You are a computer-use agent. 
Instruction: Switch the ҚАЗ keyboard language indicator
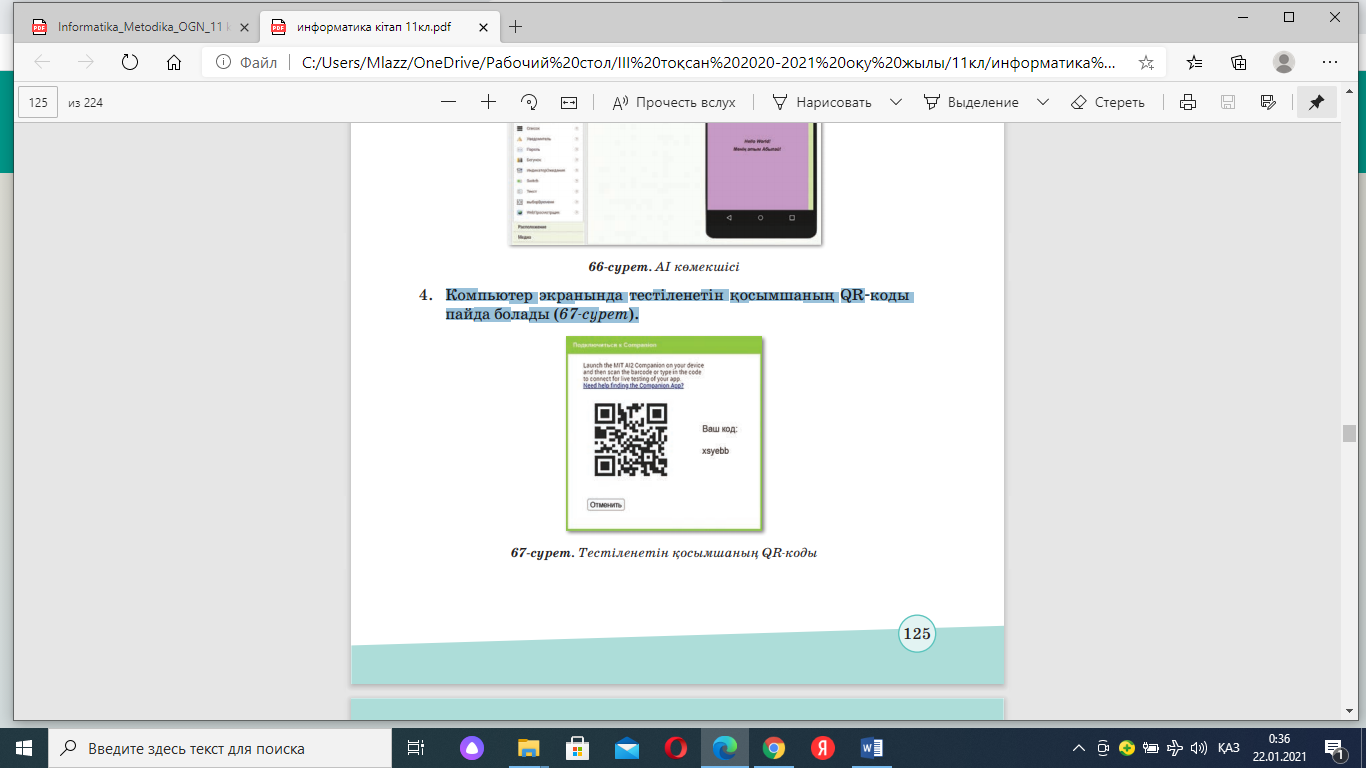point(1229,748)
